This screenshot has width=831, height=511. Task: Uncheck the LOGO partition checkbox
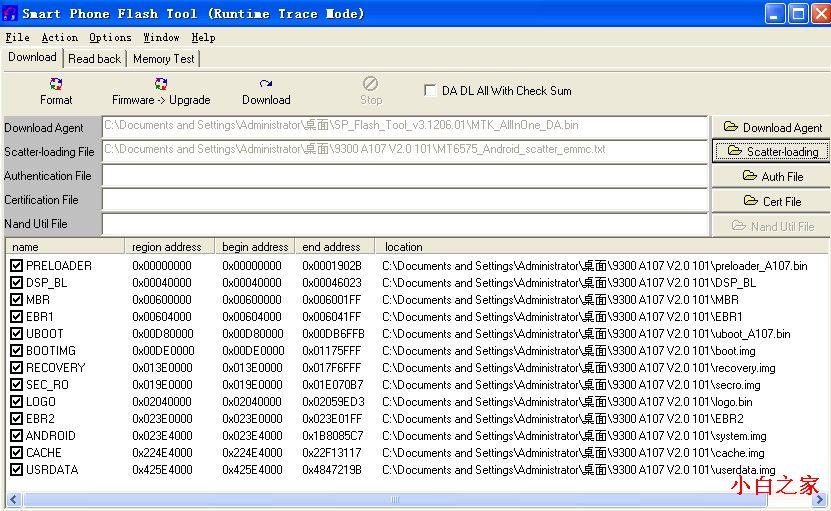click(16, 401)
